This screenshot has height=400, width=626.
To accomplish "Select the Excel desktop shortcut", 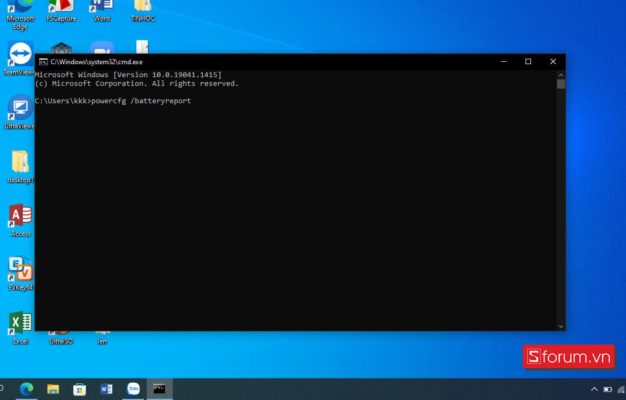I will coord(20,325).
